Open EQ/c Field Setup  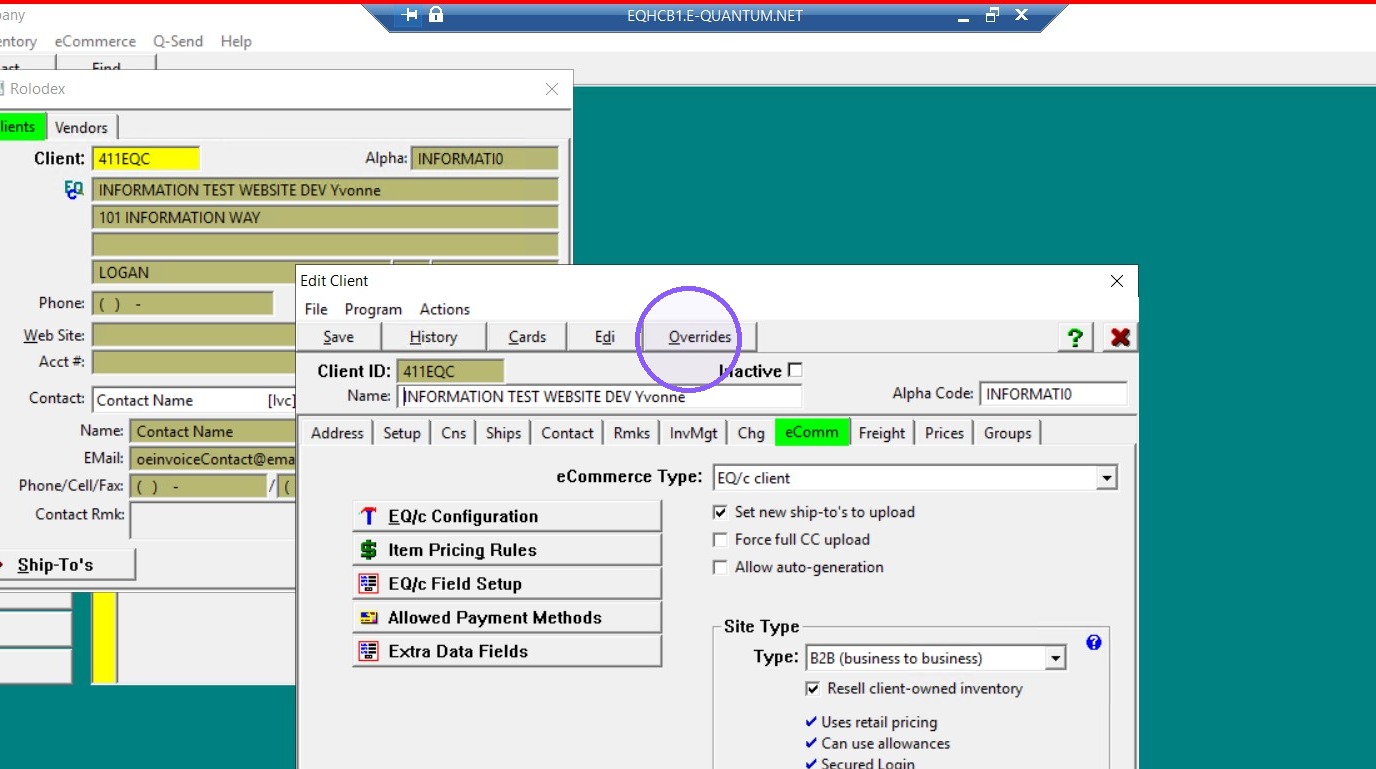click(x=507, y=584)
